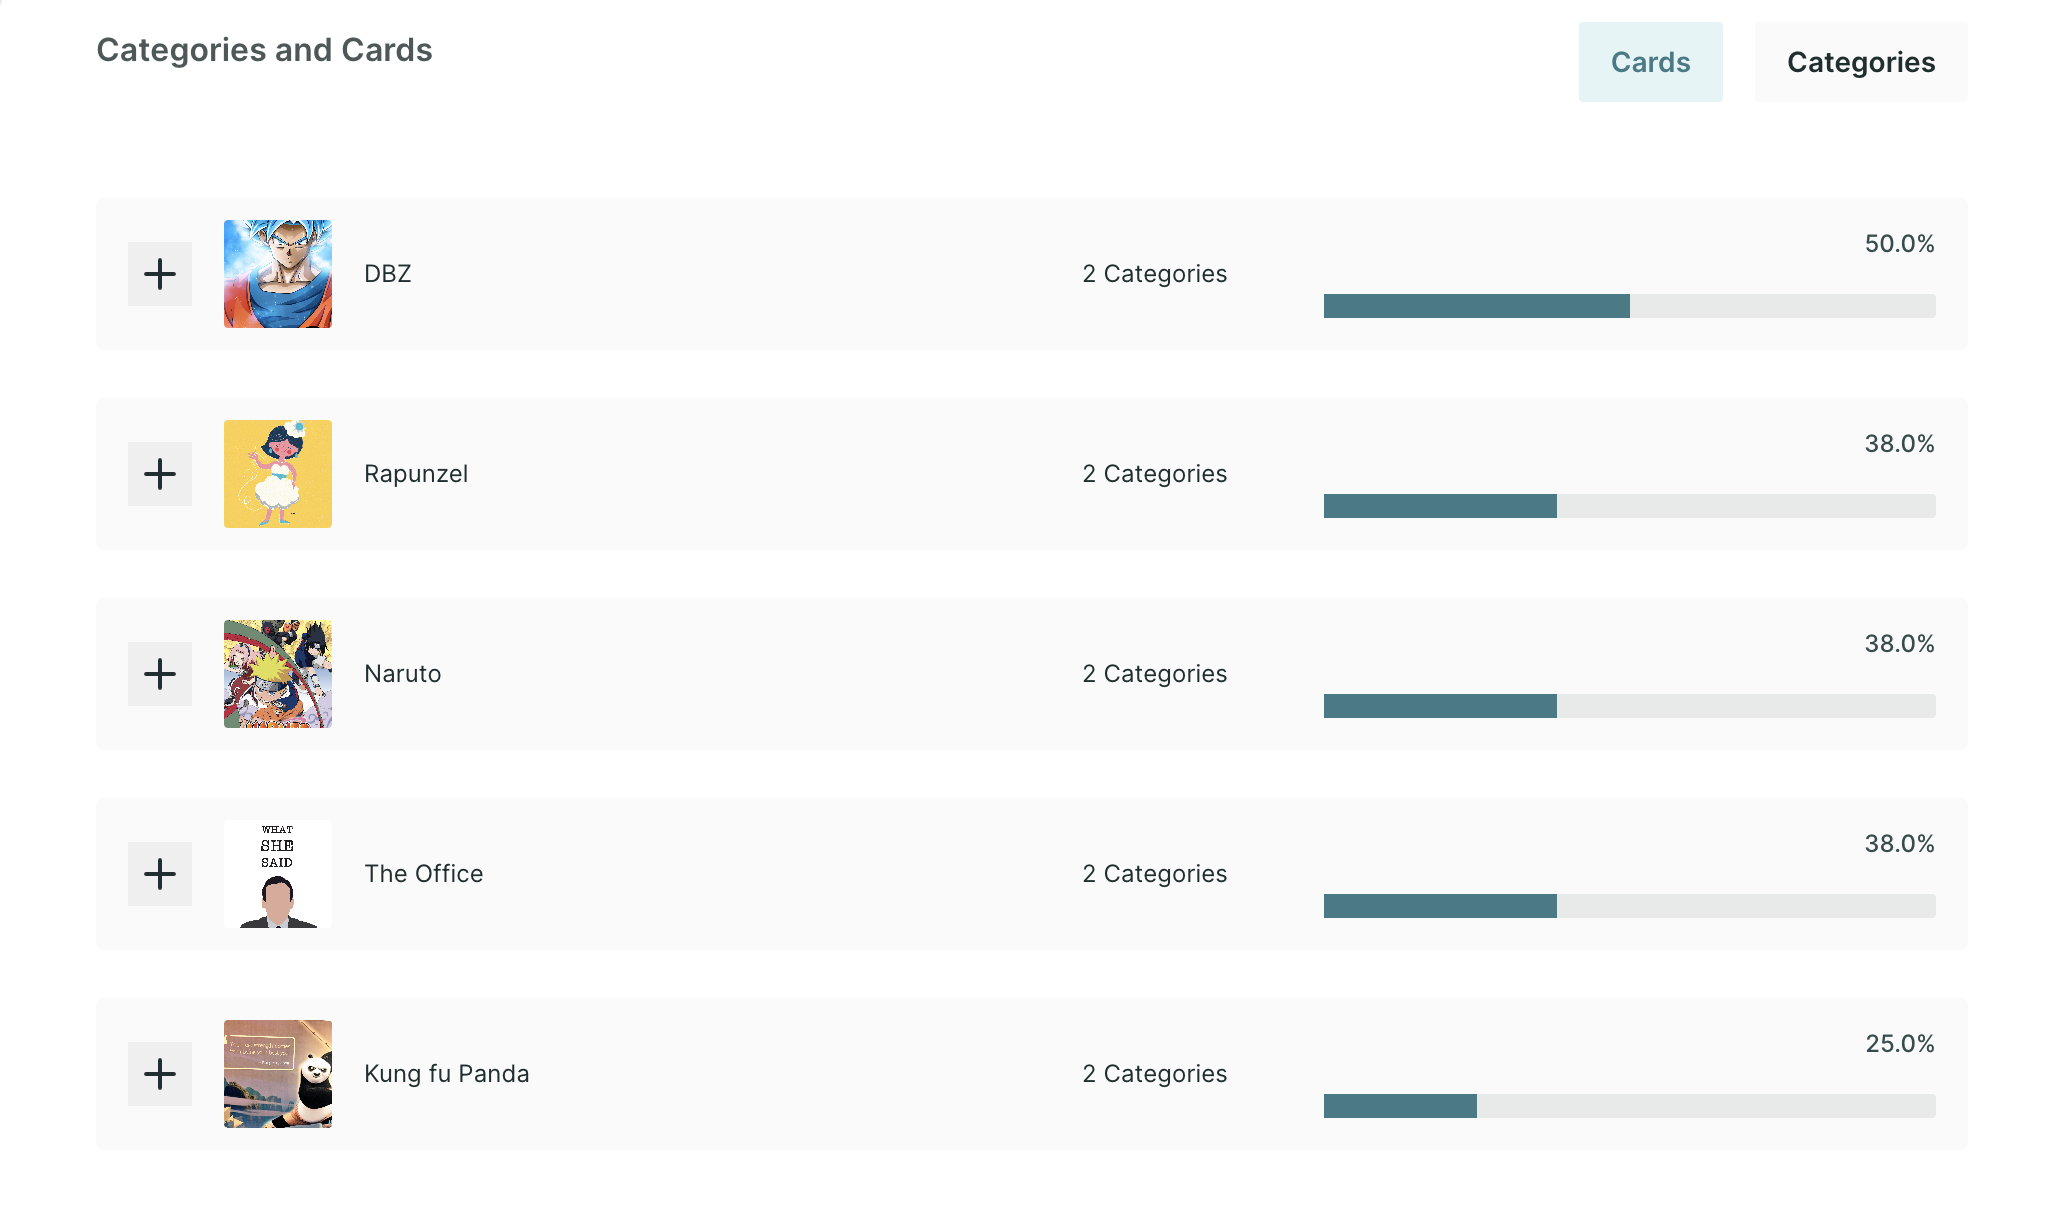Switch to the Cards tab
Image resolution: width=2050 pixels, height=1206 pixels.
[x=1650, y=62]
